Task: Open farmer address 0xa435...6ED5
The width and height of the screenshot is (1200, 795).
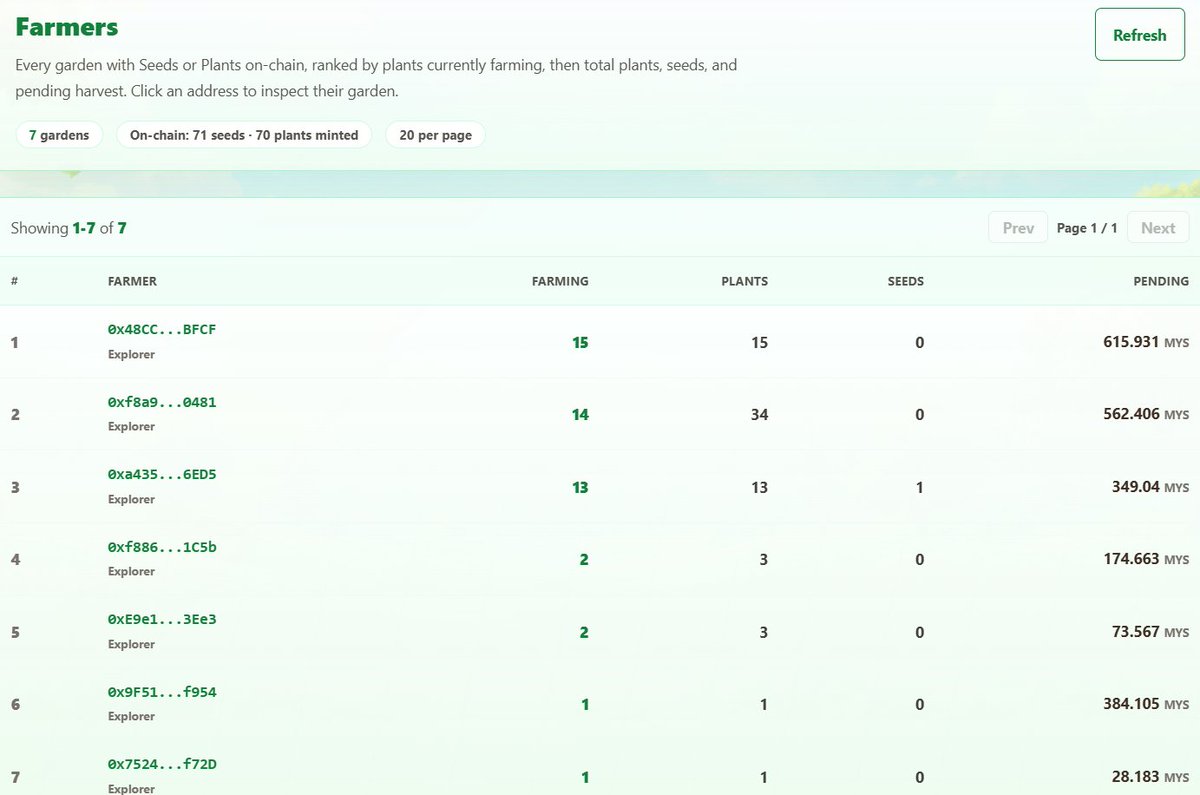Action: coord(162,474)
